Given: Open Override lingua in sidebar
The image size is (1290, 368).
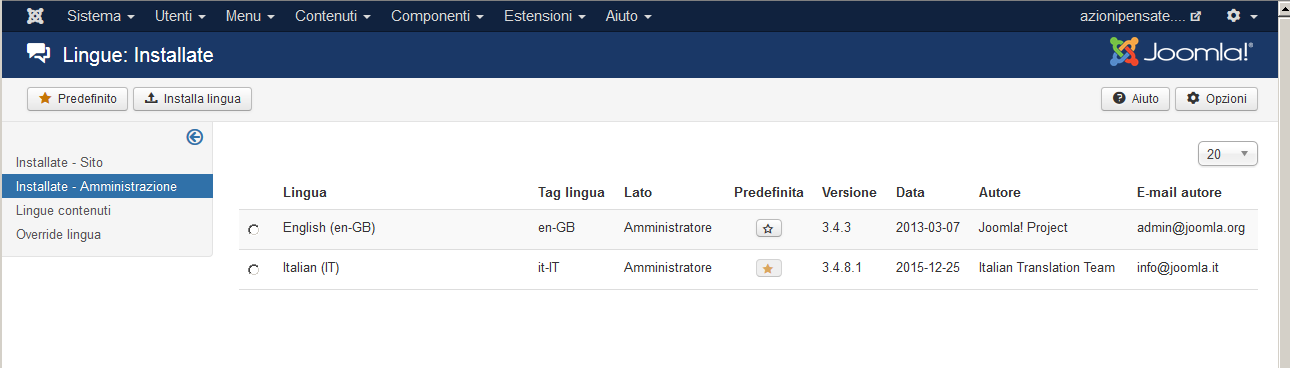Looking at the screenshot, I should (58, 234).
